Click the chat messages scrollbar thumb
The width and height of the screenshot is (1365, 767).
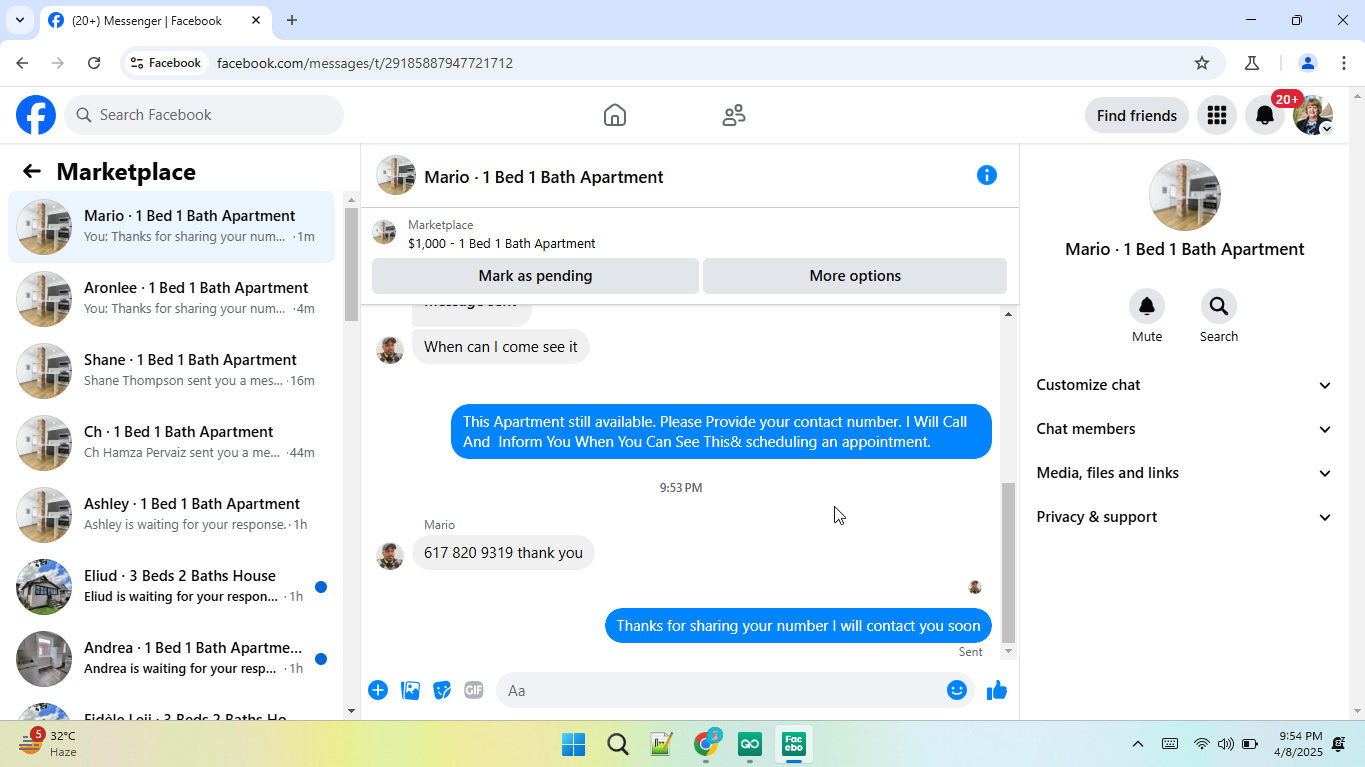[x=1008, y=562]
